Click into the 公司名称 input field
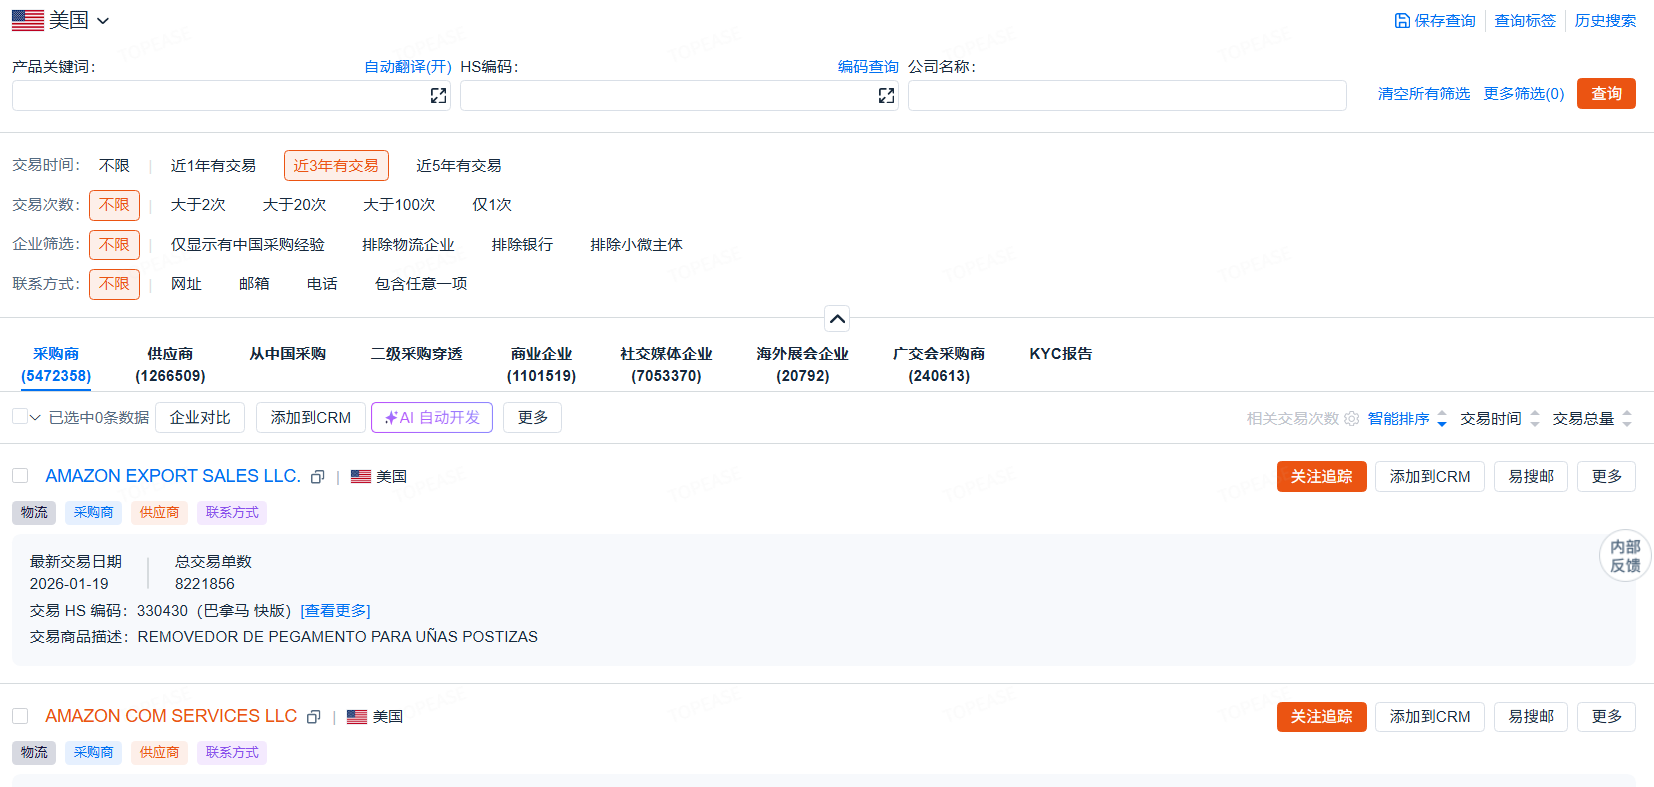 coord(1126,96)
